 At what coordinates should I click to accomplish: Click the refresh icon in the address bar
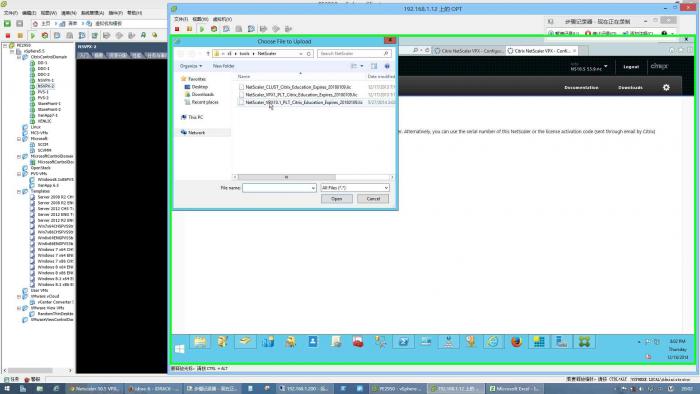(x=308, y=54)
